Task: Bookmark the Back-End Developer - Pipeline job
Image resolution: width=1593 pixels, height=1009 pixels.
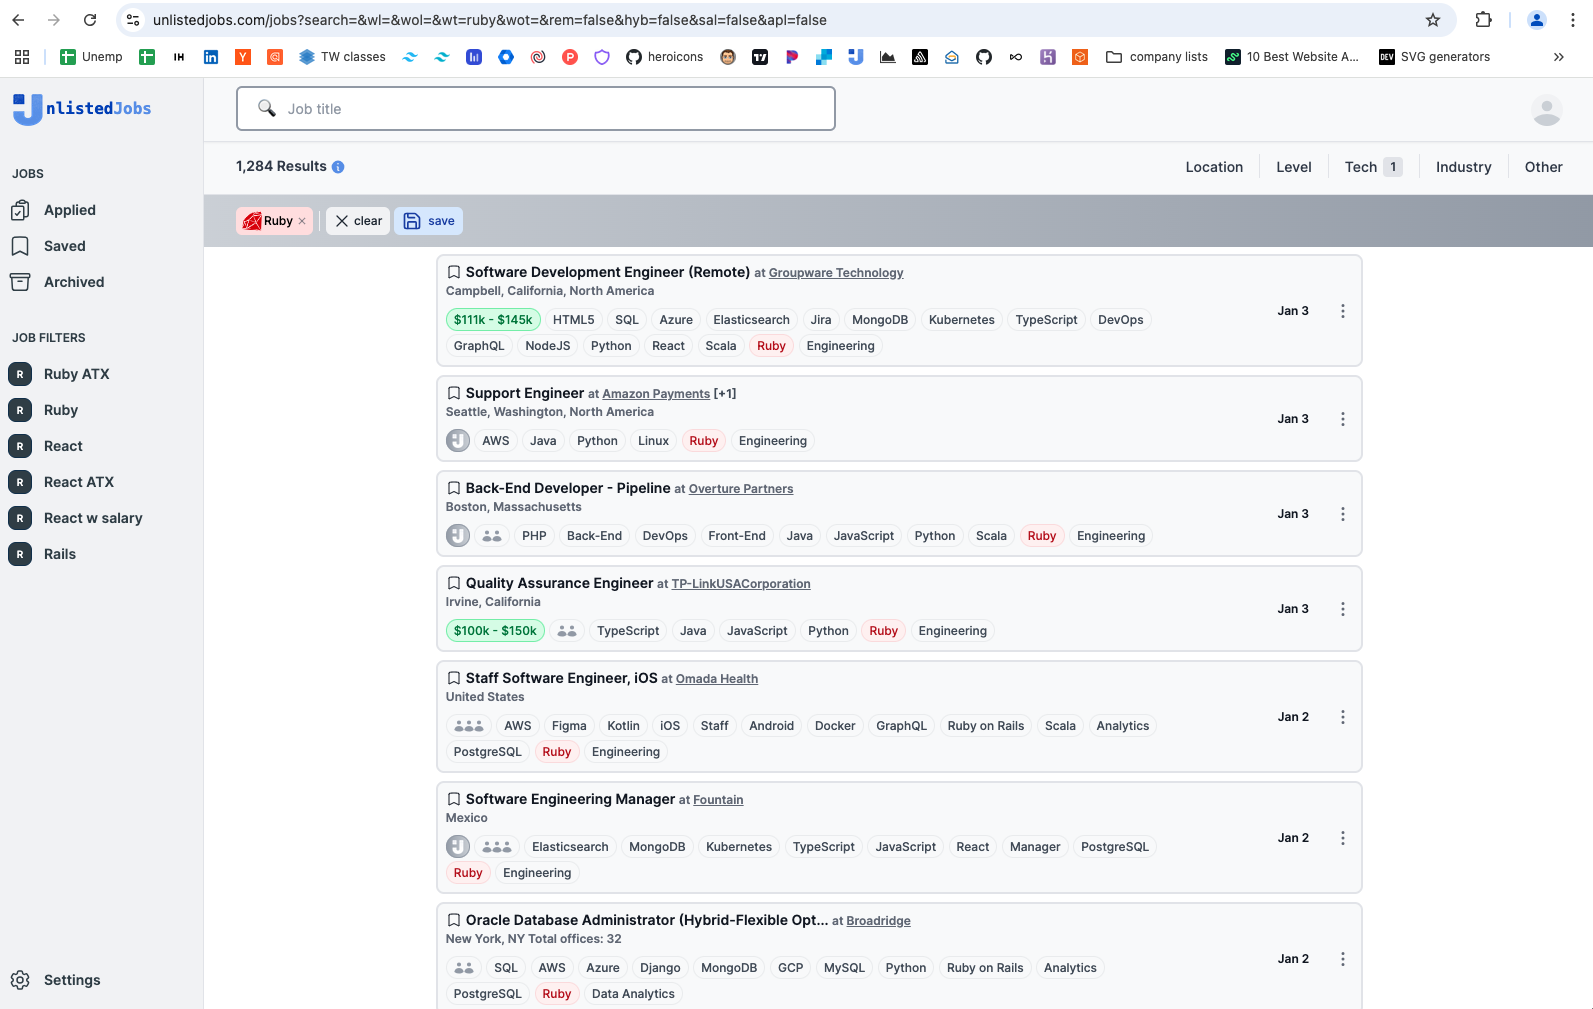Action: pos(454,488)
